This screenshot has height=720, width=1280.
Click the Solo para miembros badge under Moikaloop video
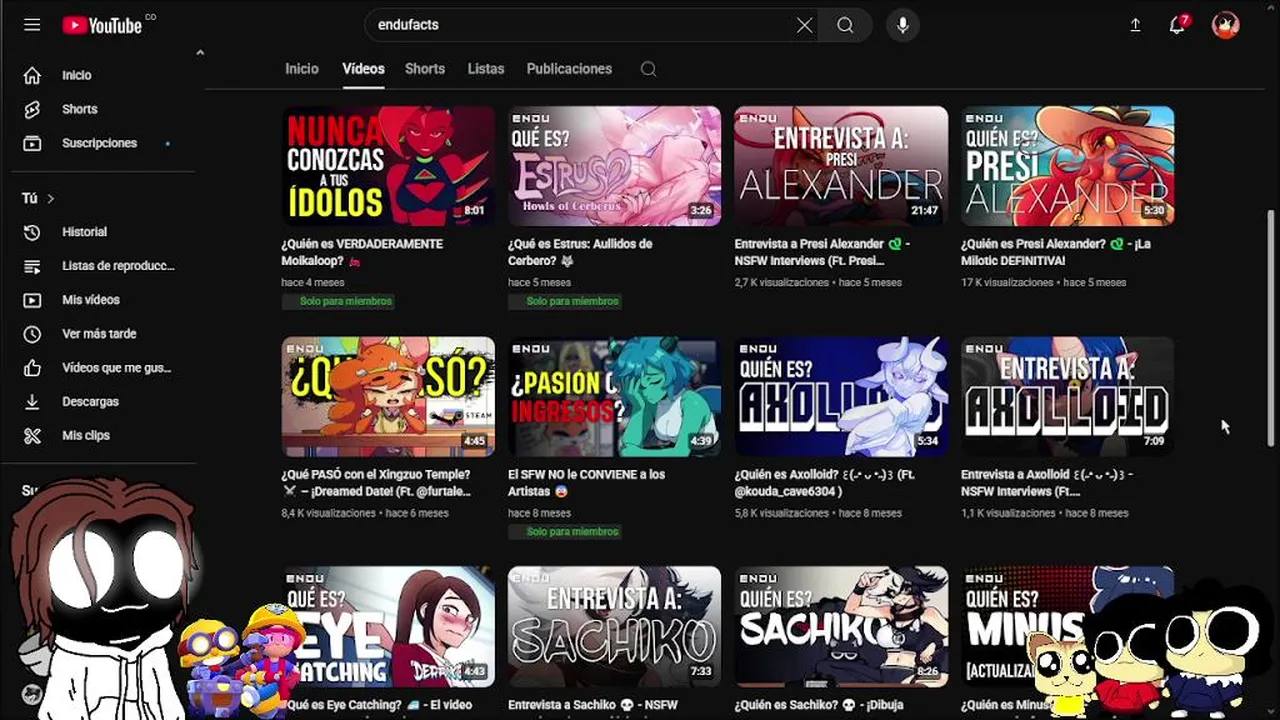[338, 301]
